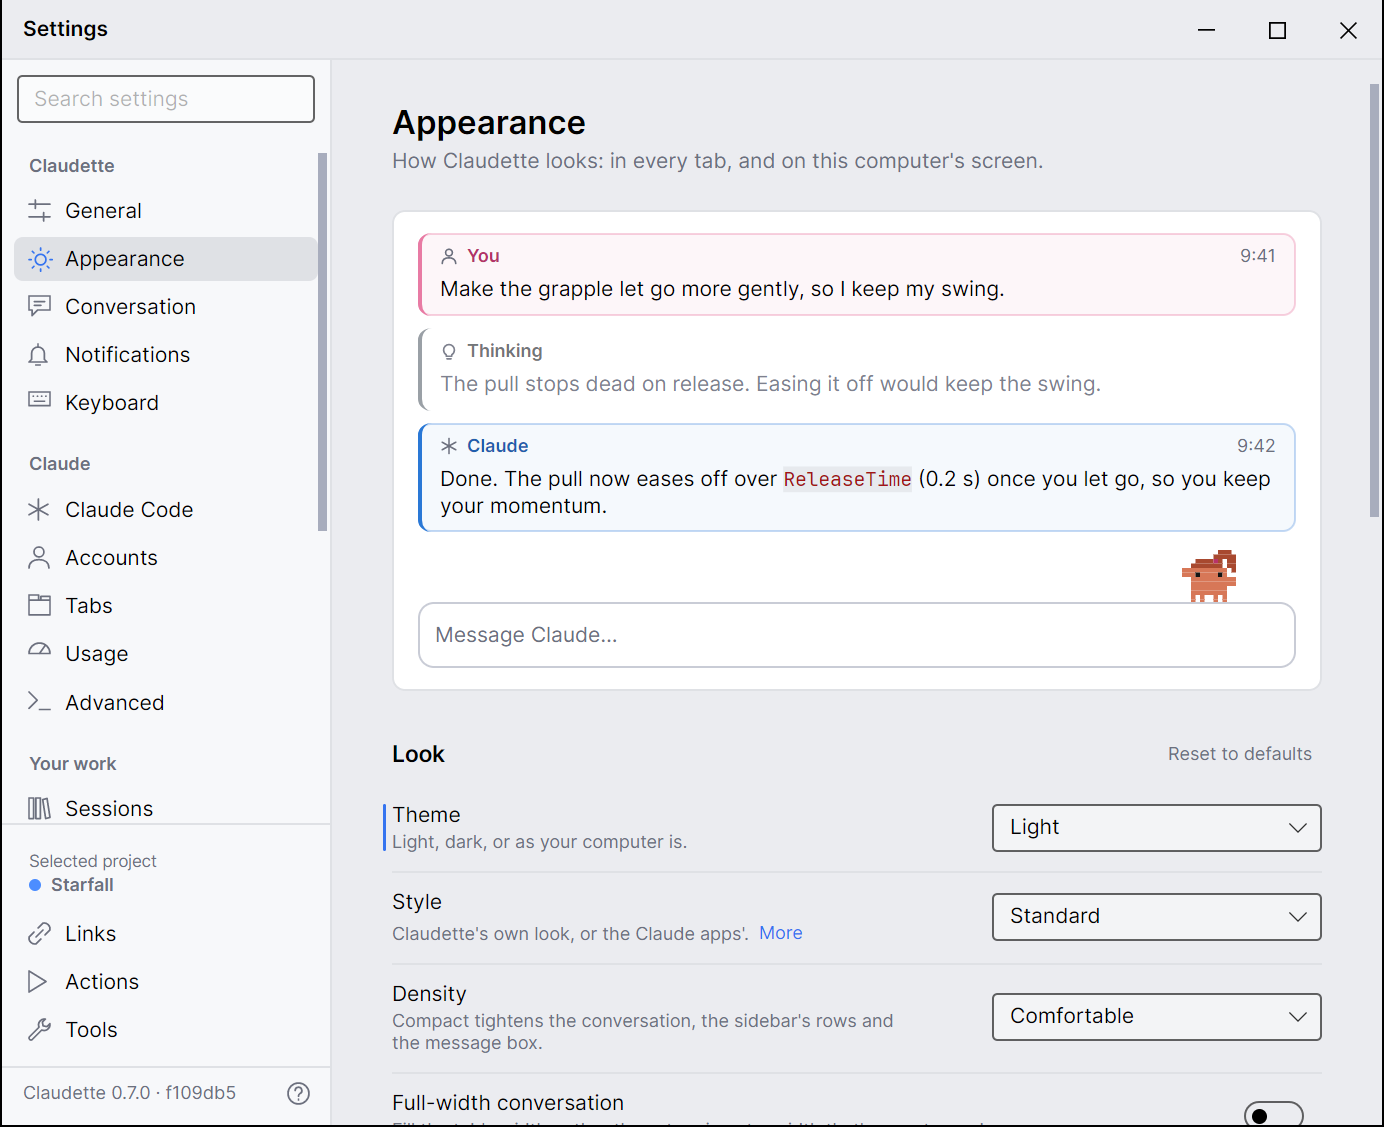Click the sidebar navigation scrollbar

[322, 342]
